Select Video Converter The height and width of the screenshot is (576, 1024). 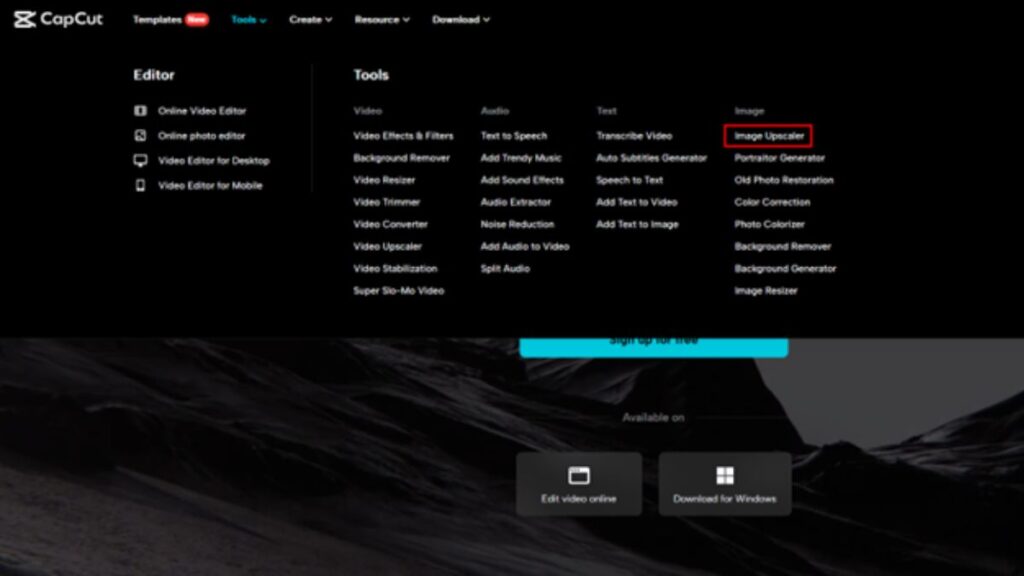click(391, 224)
